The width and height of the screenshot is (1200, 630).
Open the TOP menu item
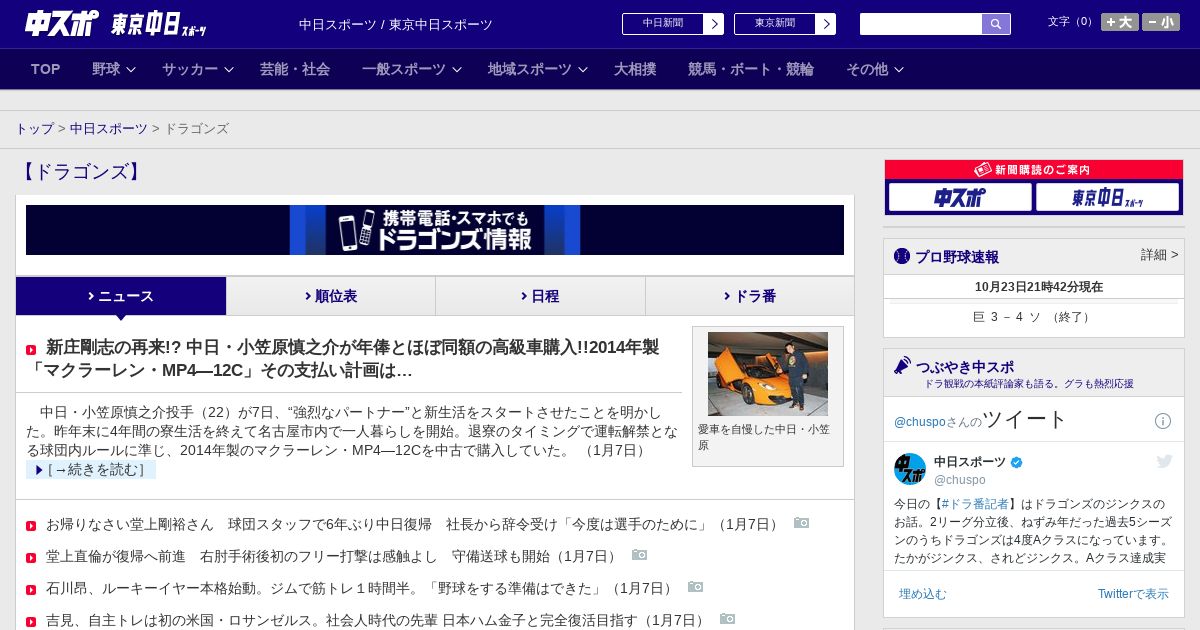click(46, 69)
